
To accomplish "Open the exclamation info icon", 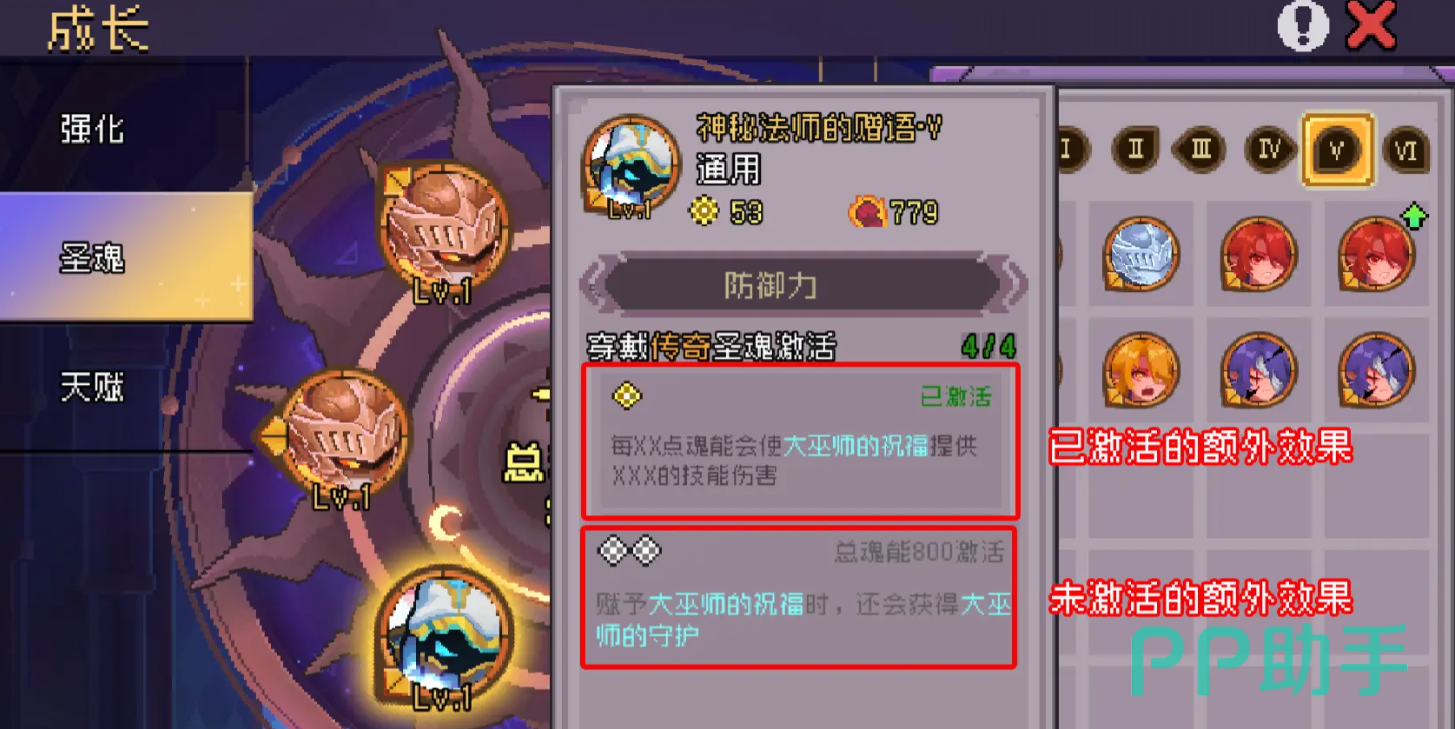I will pyautogui.click(x=1304, y=26).
